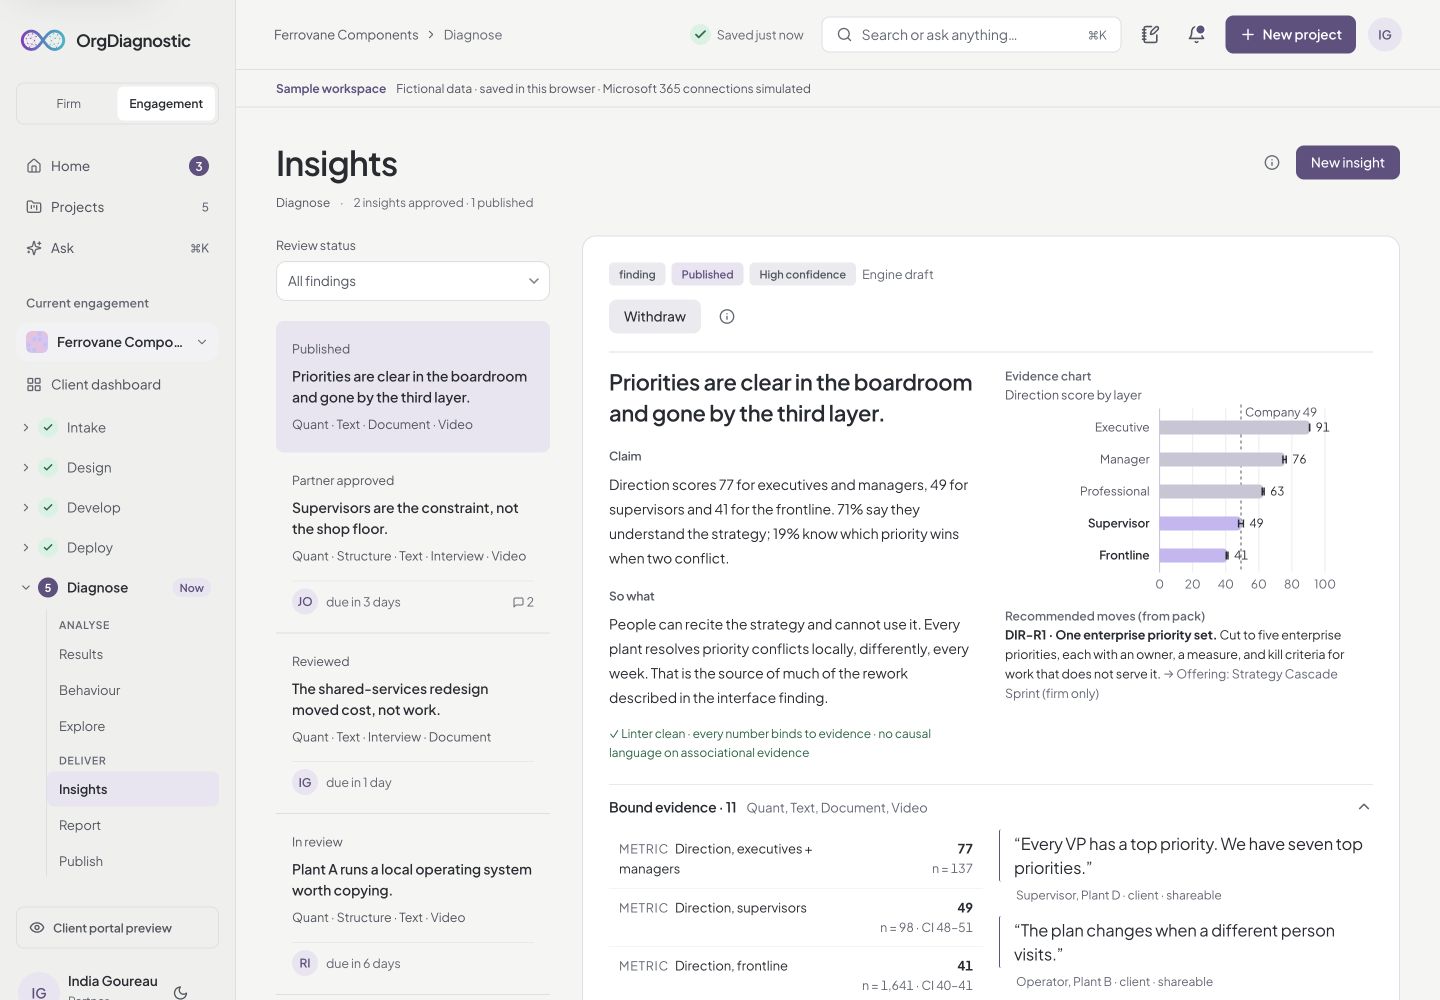Screen dimensions: 1440x1000
Task: Focus the Search or ask anything field
Action: 971,35
